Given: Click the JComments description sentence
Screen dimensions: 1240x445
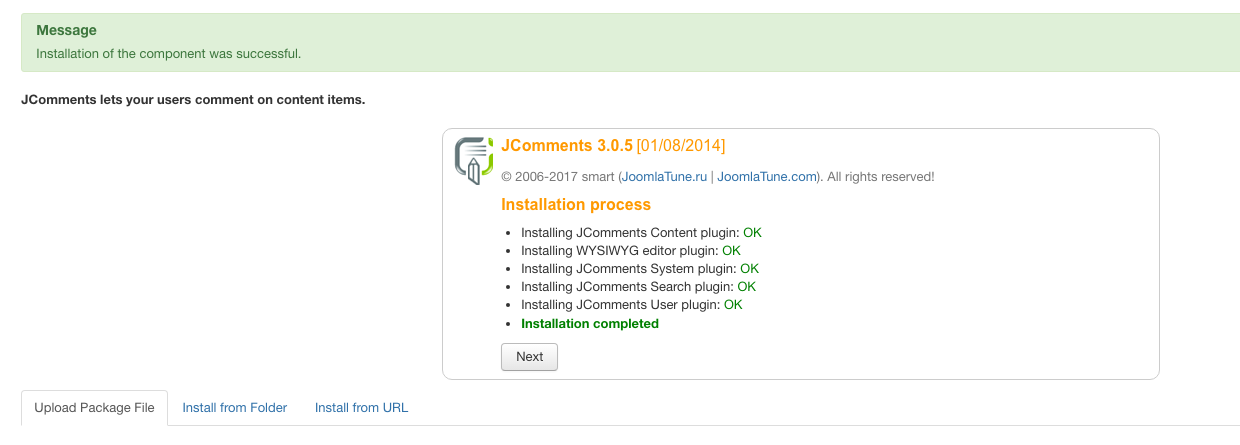Looking at the screenshot, I should [192, 101].
